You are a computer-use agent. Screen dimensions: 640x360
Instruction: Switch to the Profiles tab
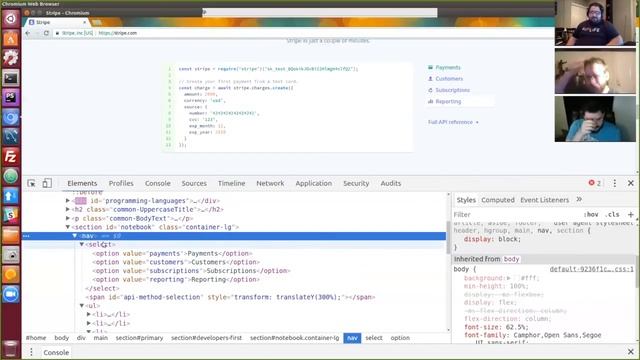[x=121, y=183]
